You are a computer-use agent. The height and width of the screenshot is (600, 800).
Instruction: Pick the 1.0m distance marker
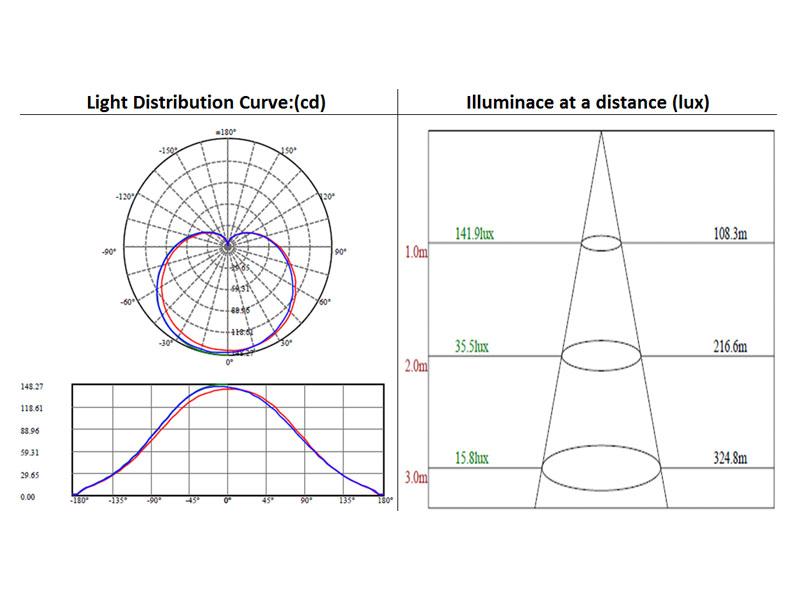coord(415,252)
